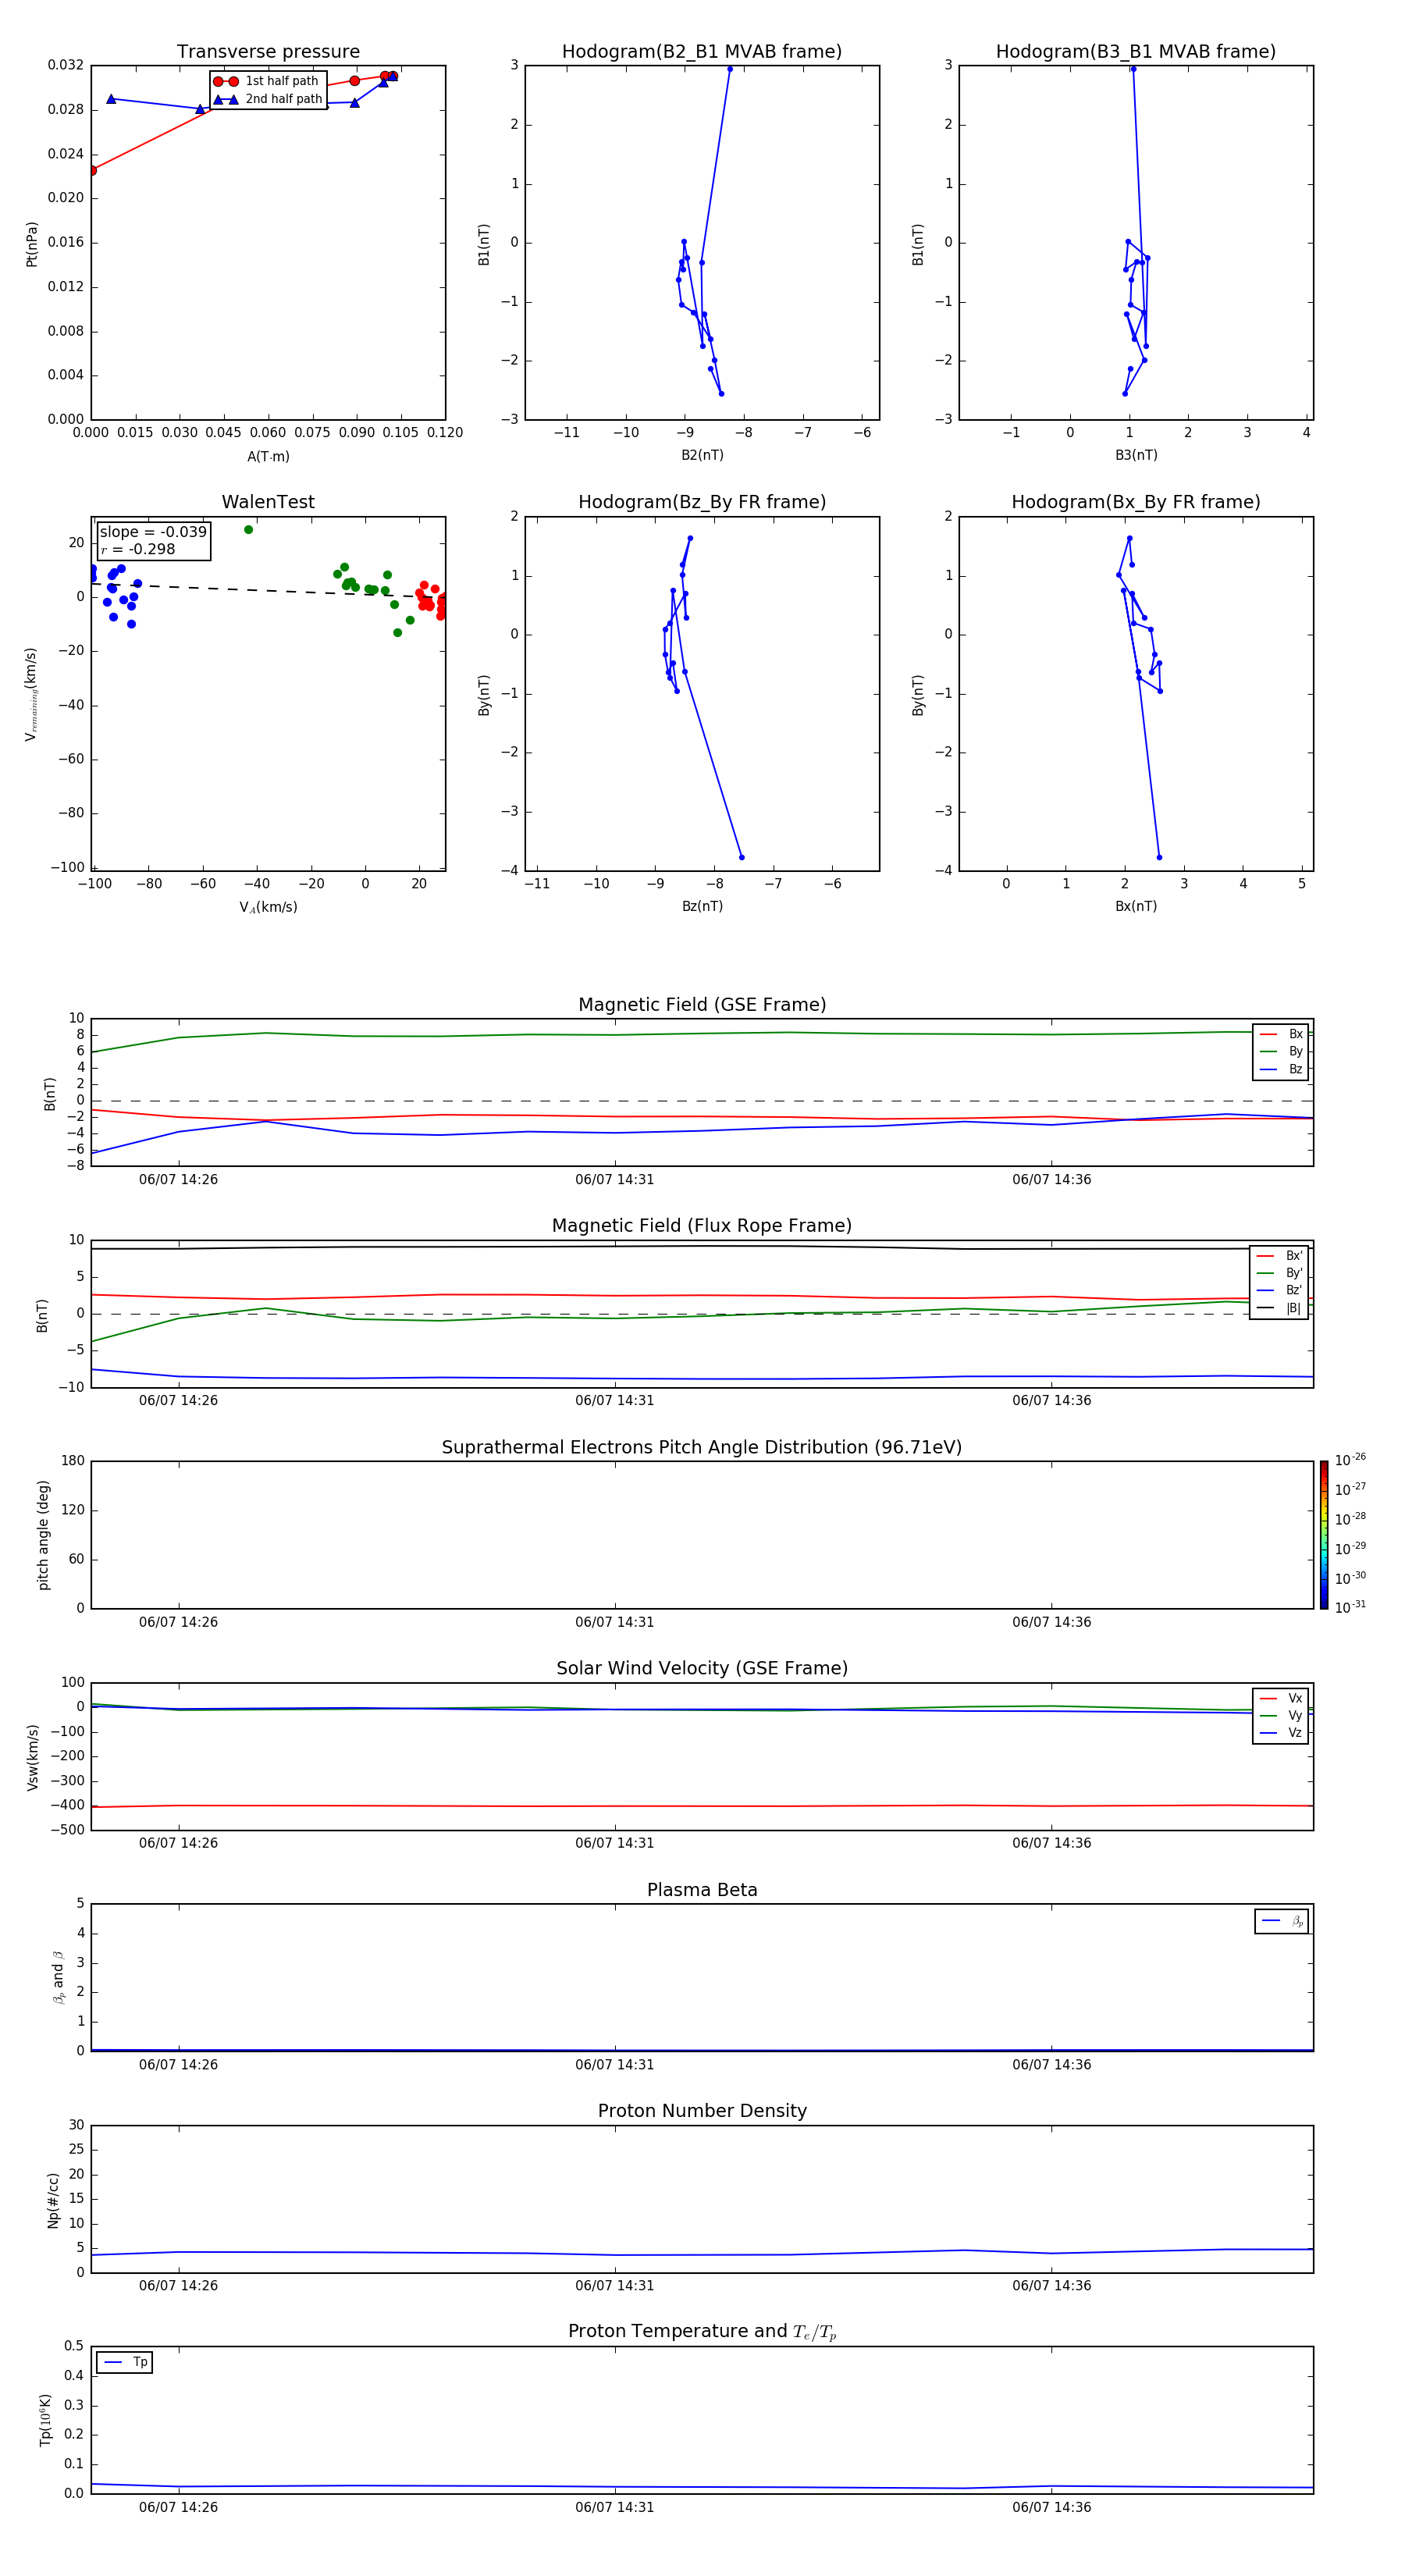Click the 'pitch angle (deg)' axis label

43,1535
